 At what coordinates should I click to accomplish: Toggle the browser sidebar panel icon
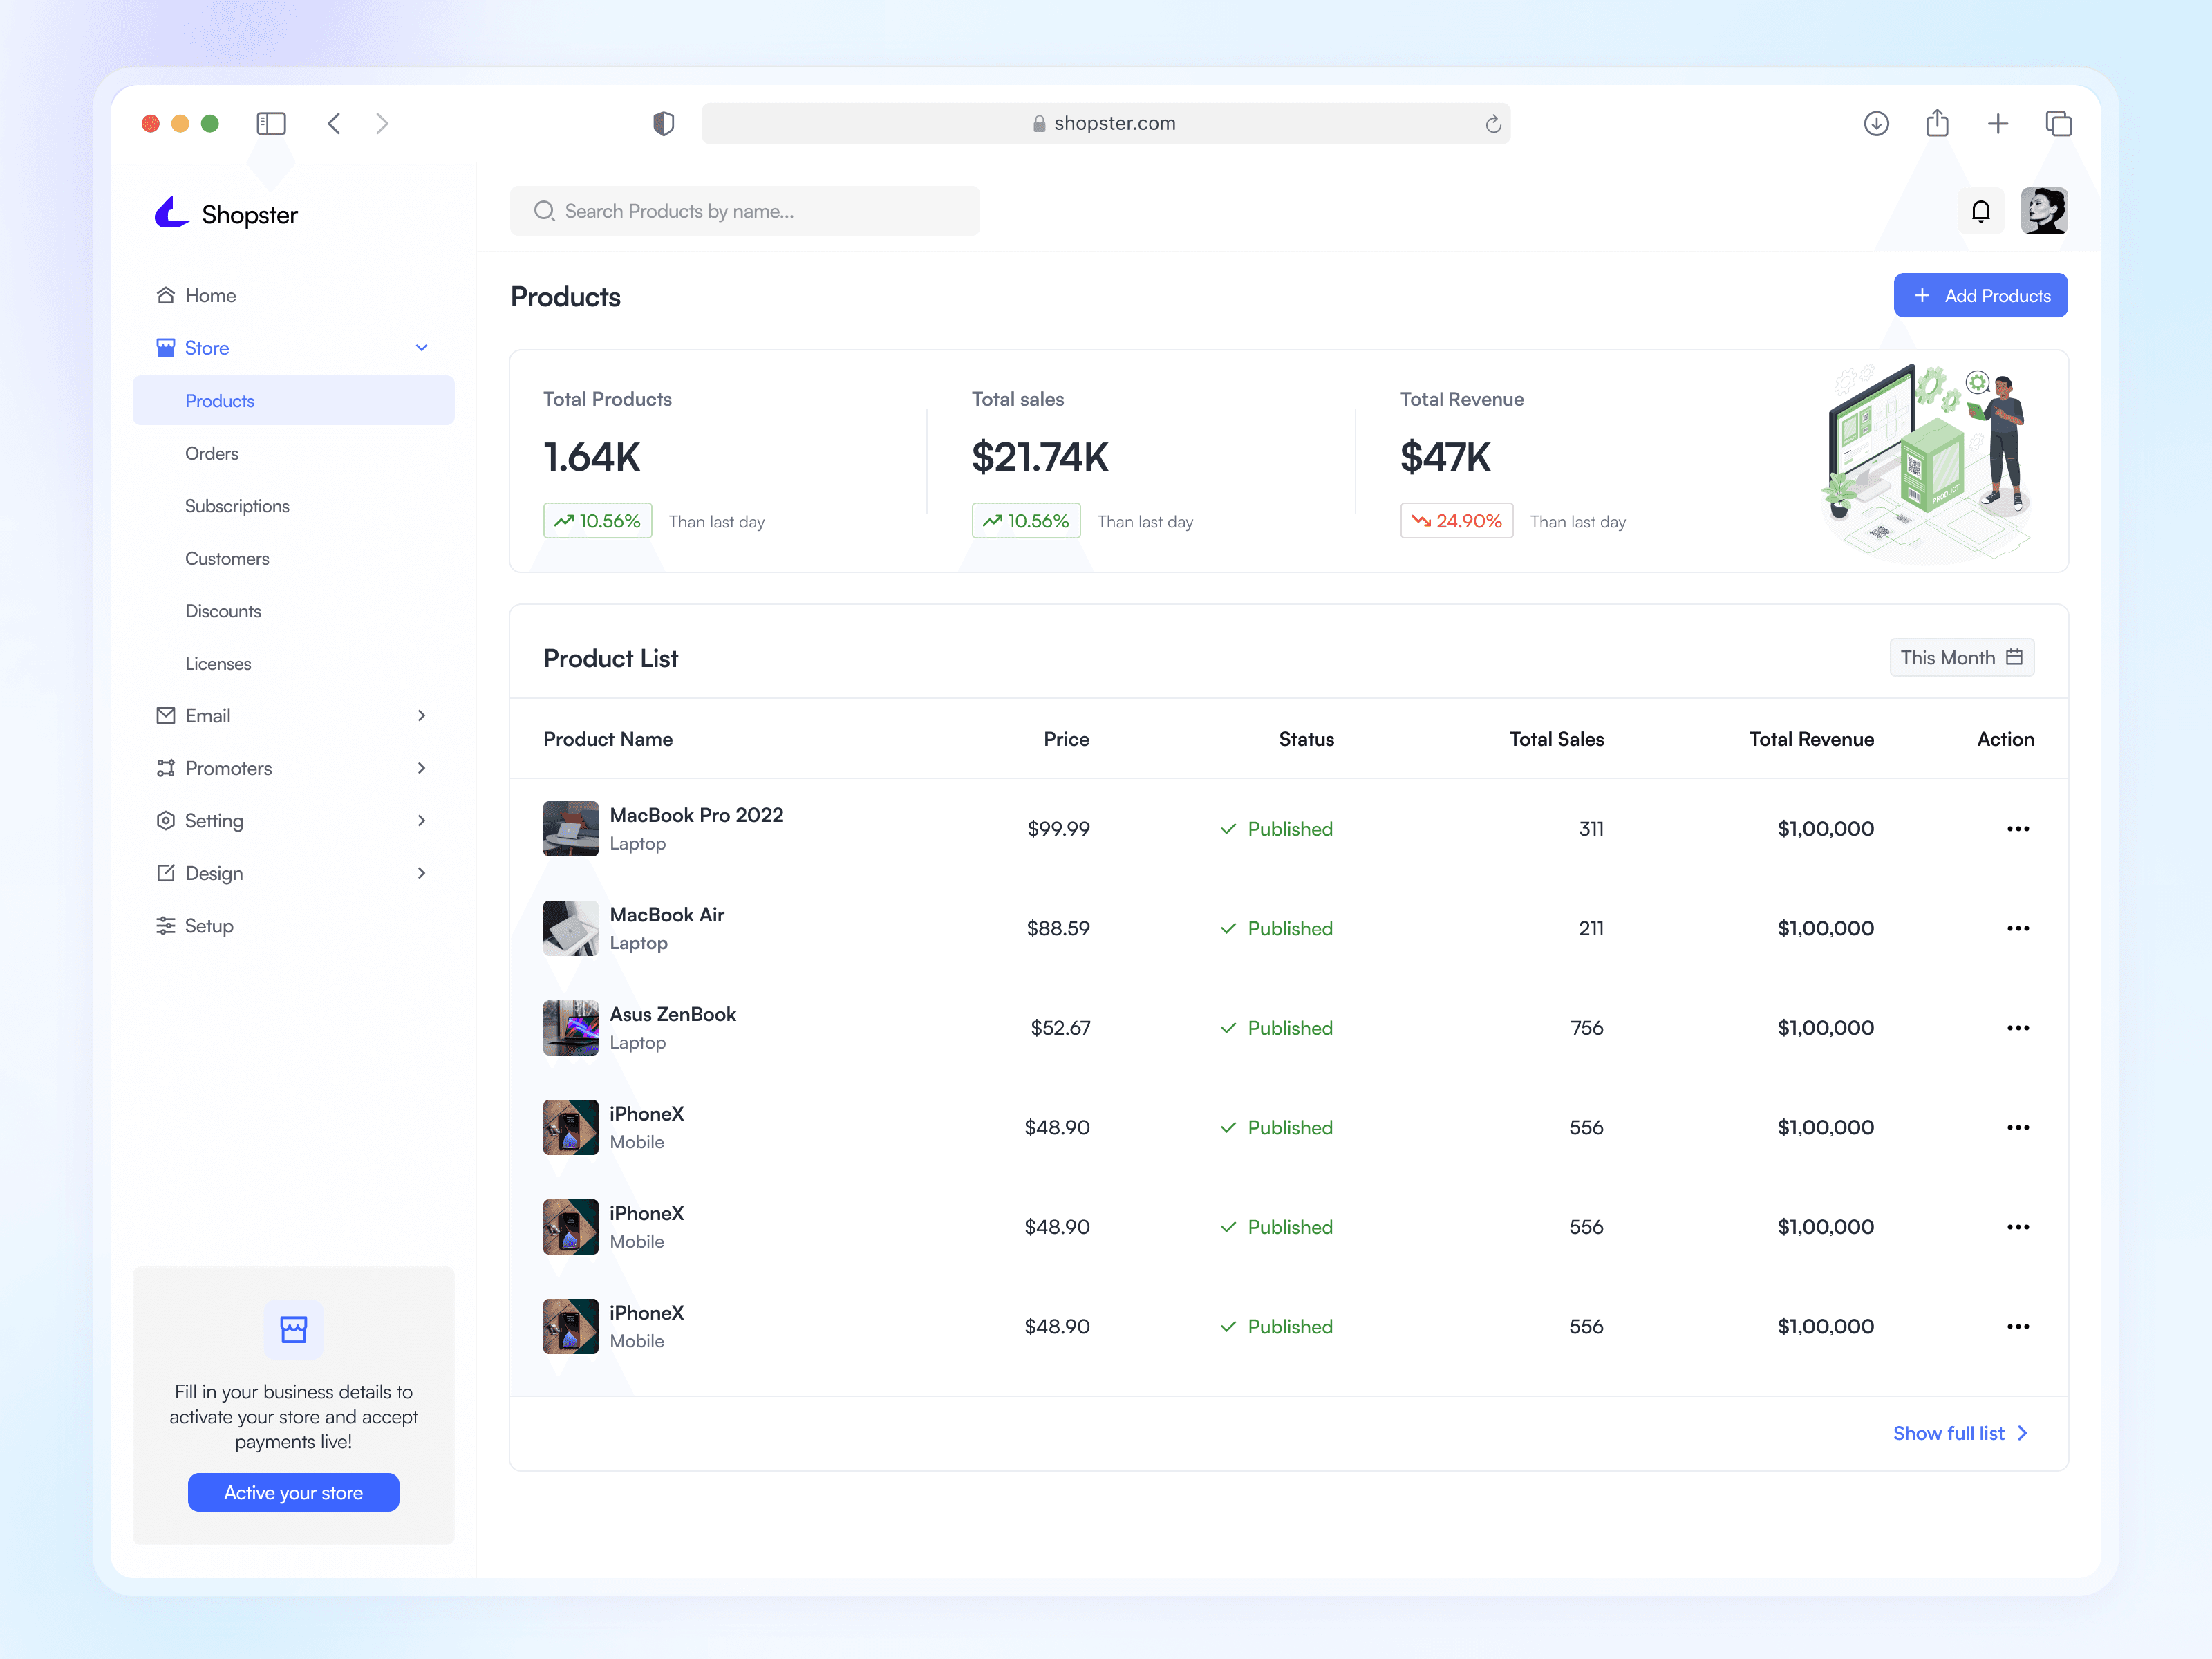271,123
